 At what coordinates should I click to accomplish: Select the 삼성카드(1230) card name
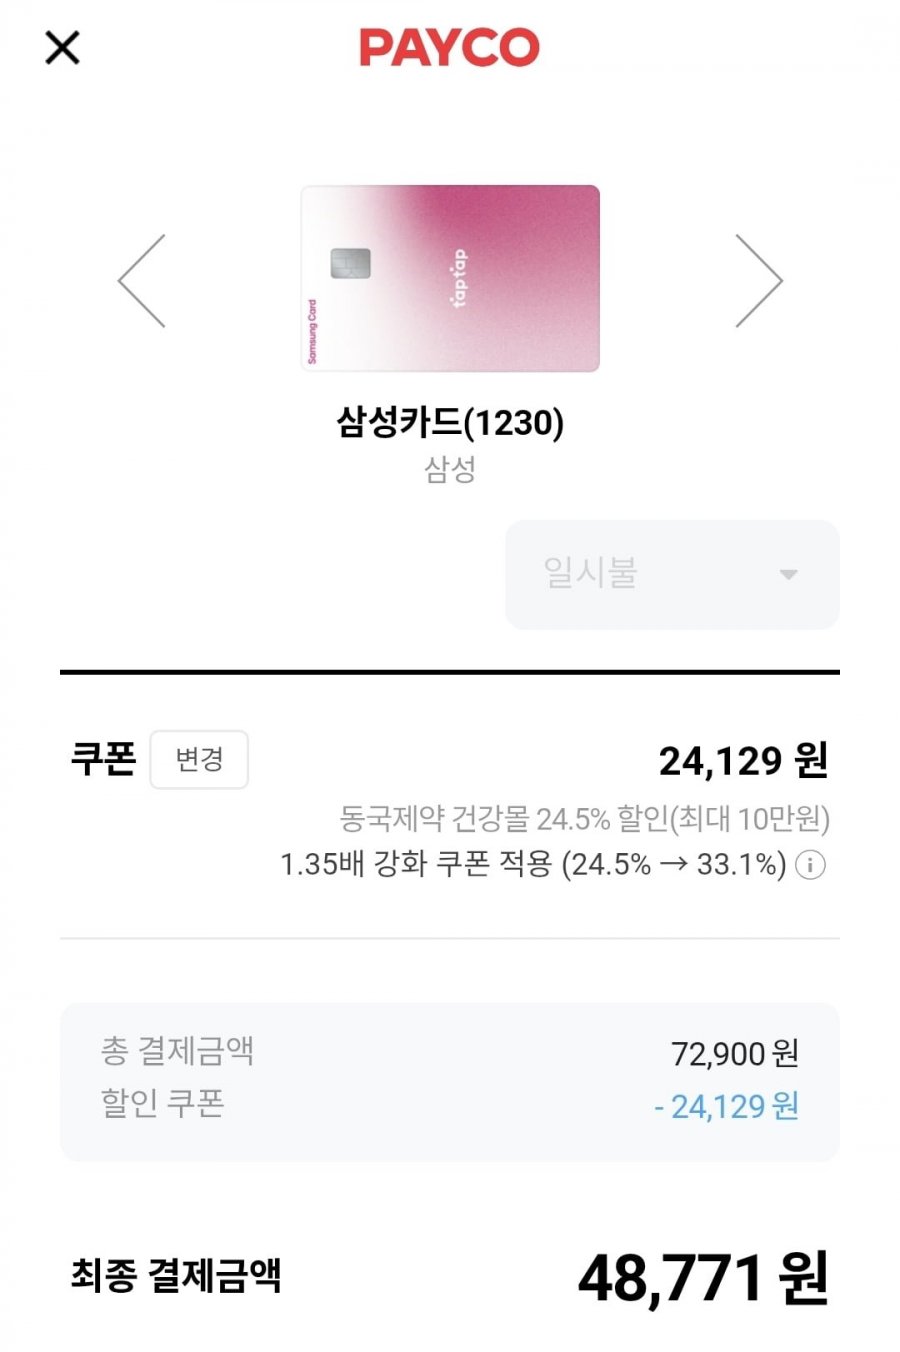450,422
